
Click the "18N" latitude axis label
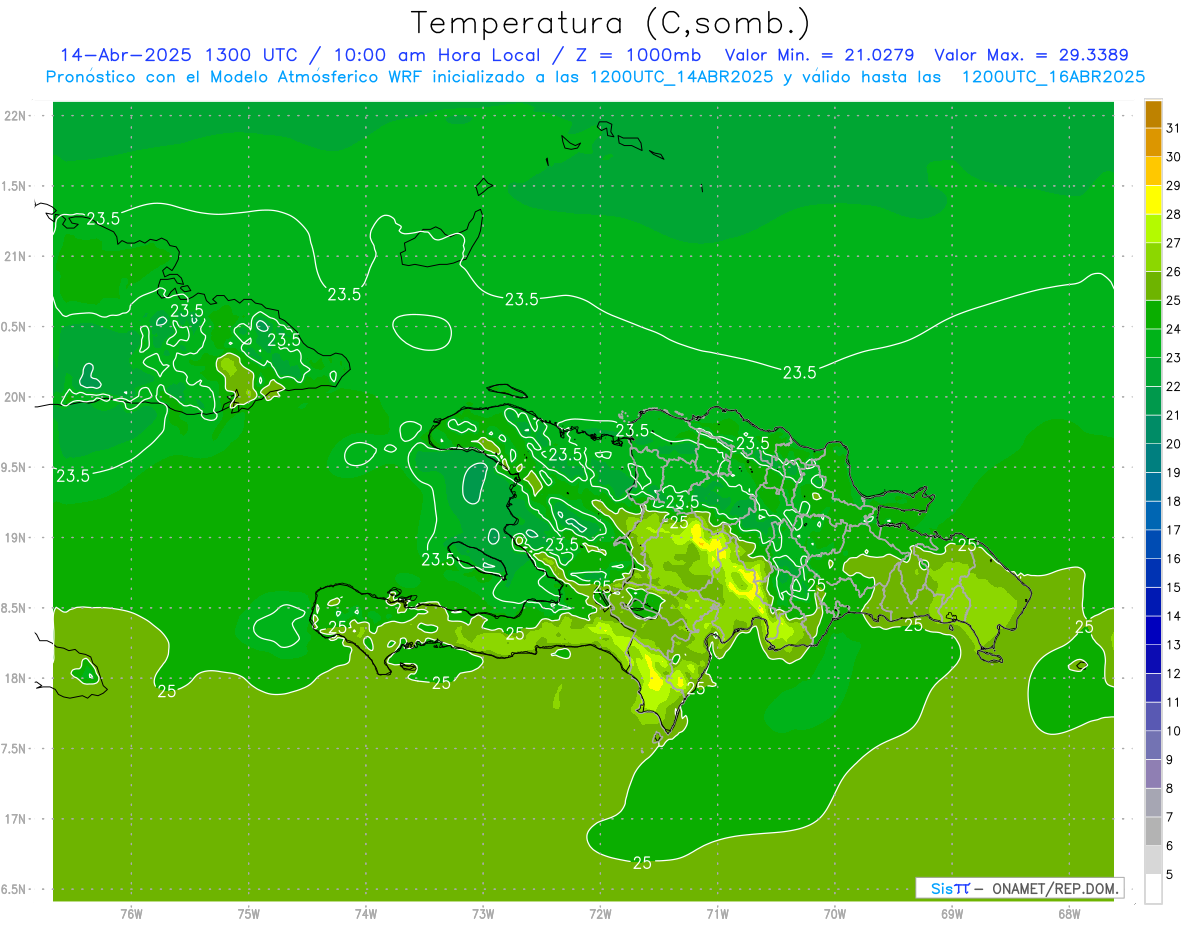[x=14, y=679]
